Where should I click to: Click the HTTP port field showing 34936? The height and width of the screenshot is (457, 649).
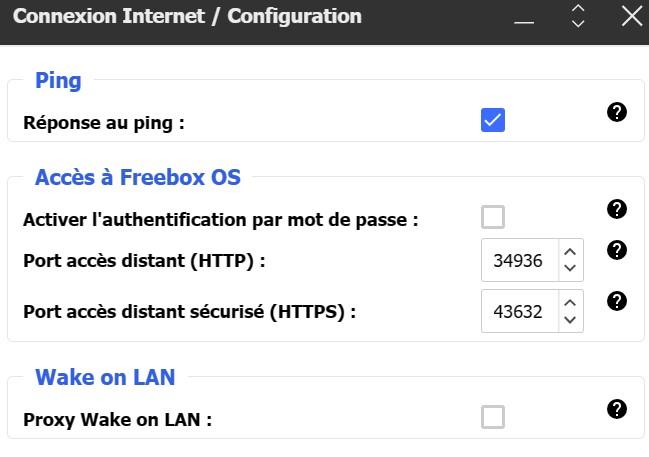[518, 261]
